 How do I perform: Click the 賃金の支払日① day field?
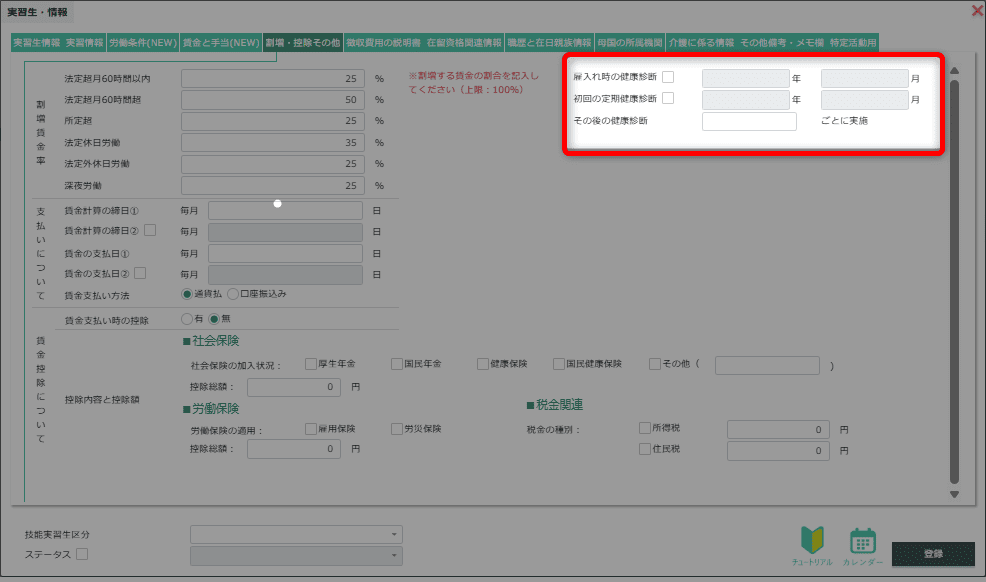click(285, 253)
